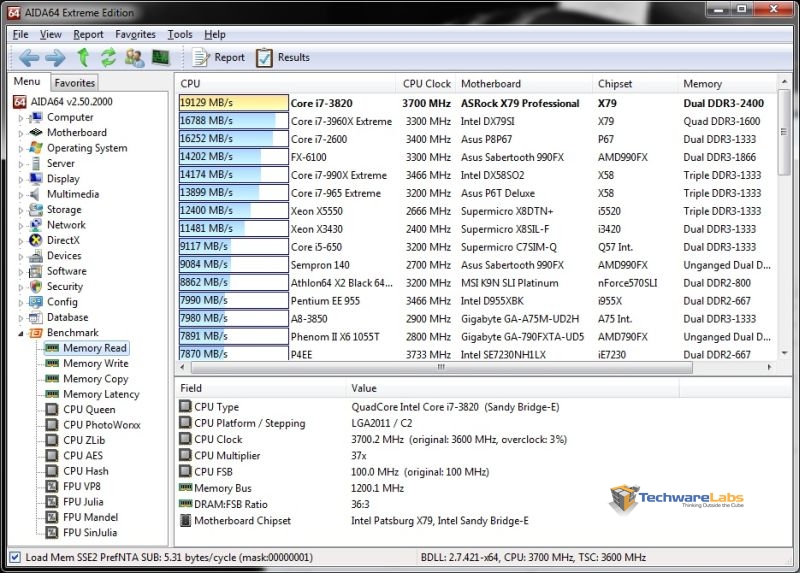Screen dimensions: 800x573
Task: Switch to the Favorites tab
Action: [74, 83]
